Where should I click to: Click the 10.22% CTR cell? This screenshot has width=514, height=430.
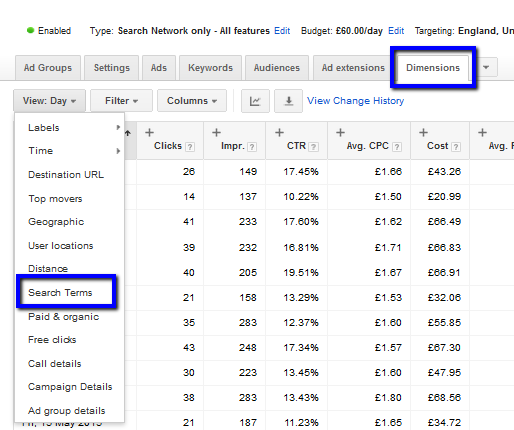[301, 197]
